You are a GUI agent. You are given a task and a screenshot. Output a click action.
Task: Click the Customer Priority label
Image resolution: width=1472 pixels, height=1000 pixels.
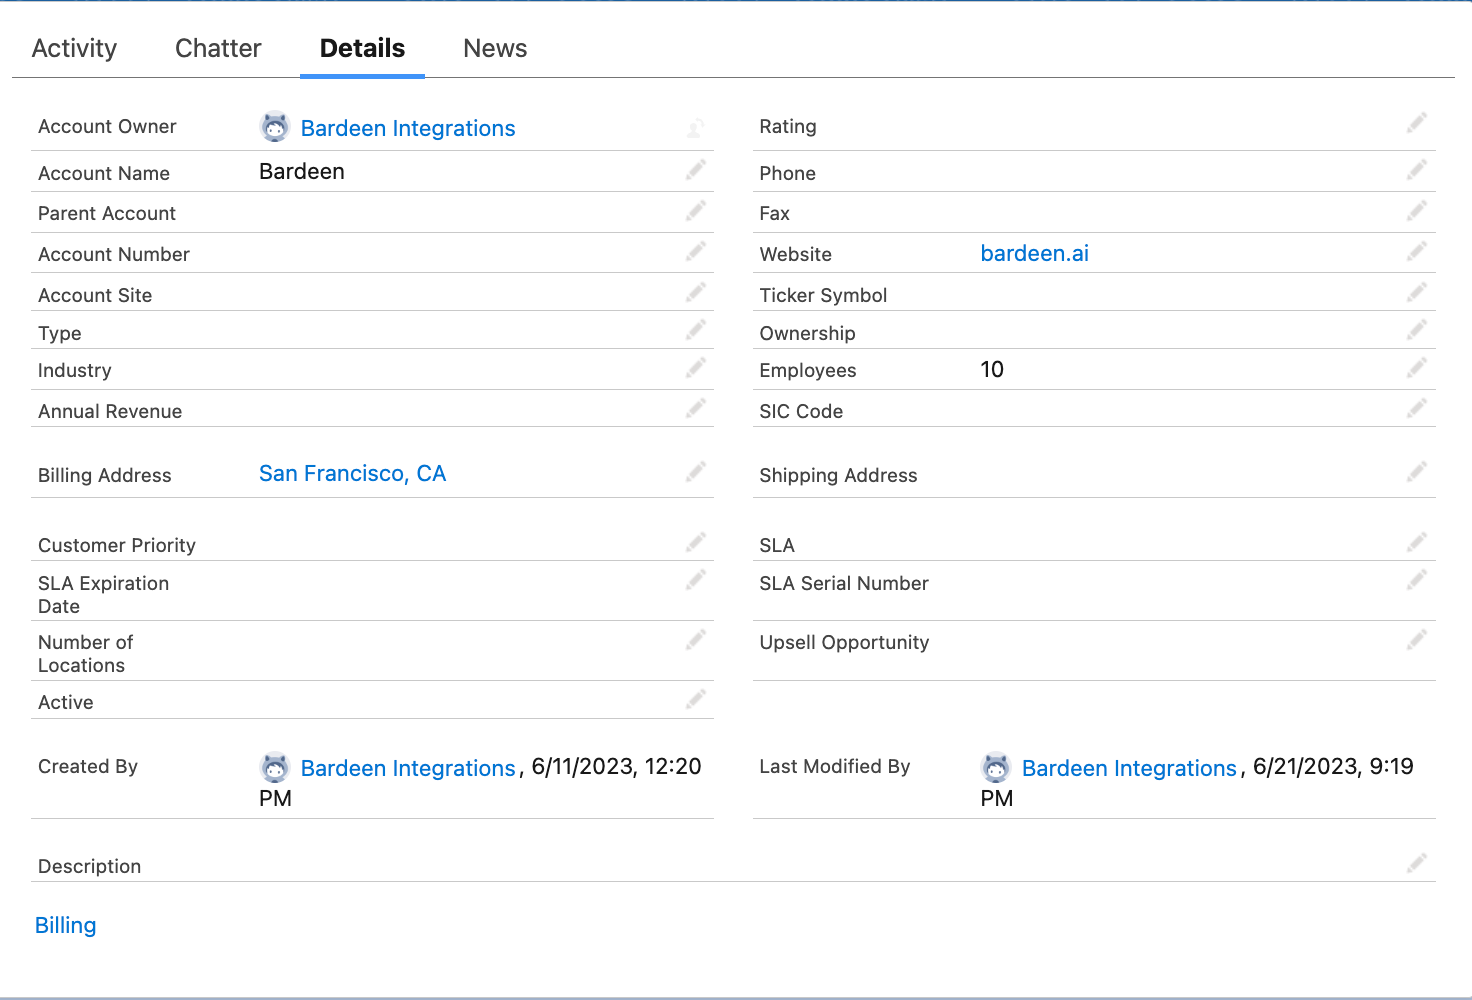click(x=117, y=546)
